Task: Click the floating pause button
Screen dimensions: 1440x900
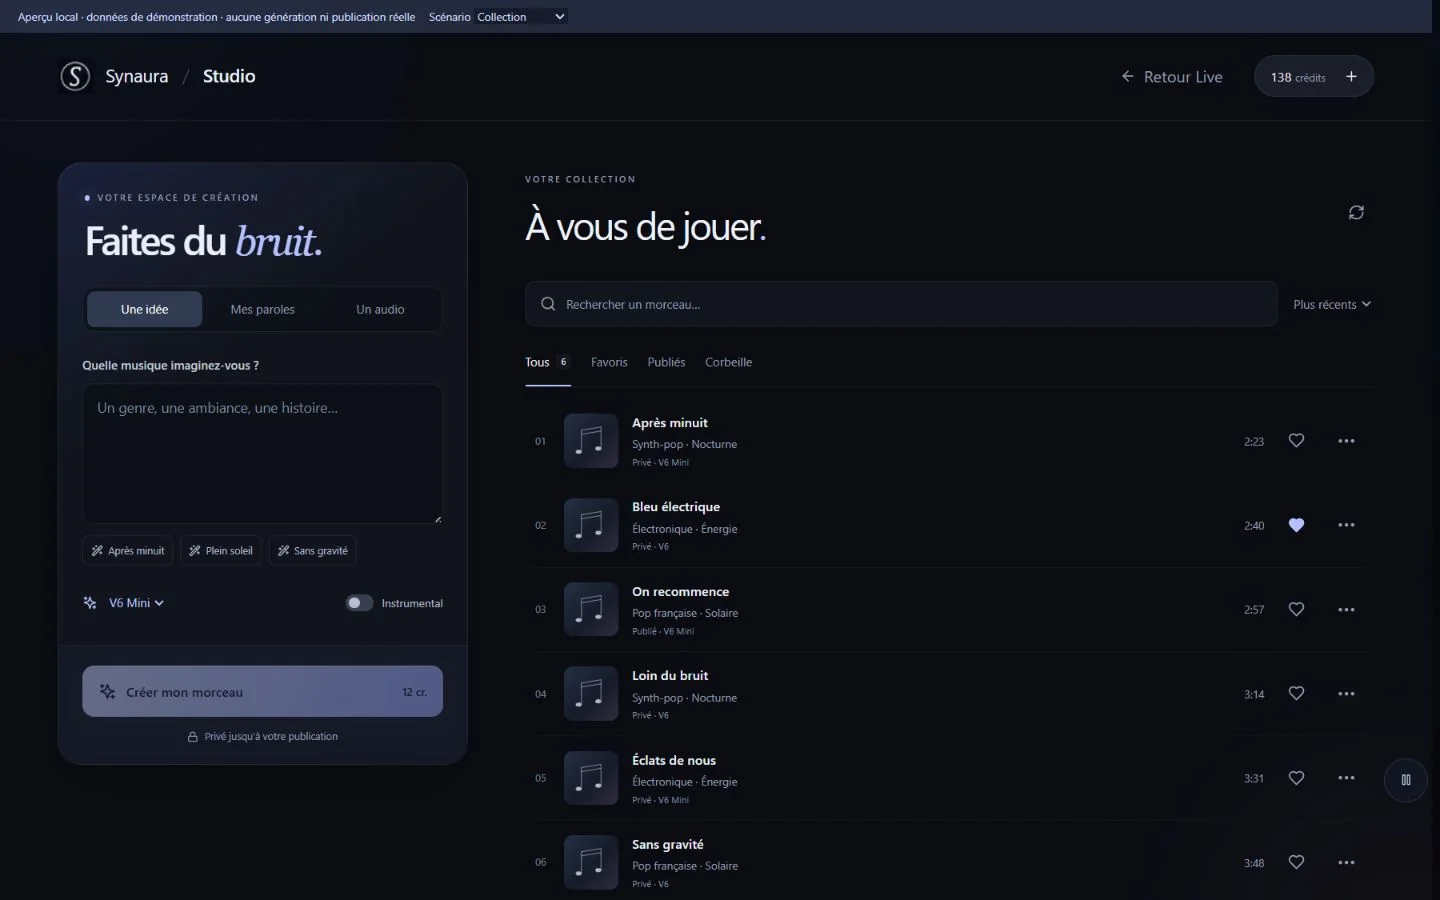Action: pos(1406,780)
